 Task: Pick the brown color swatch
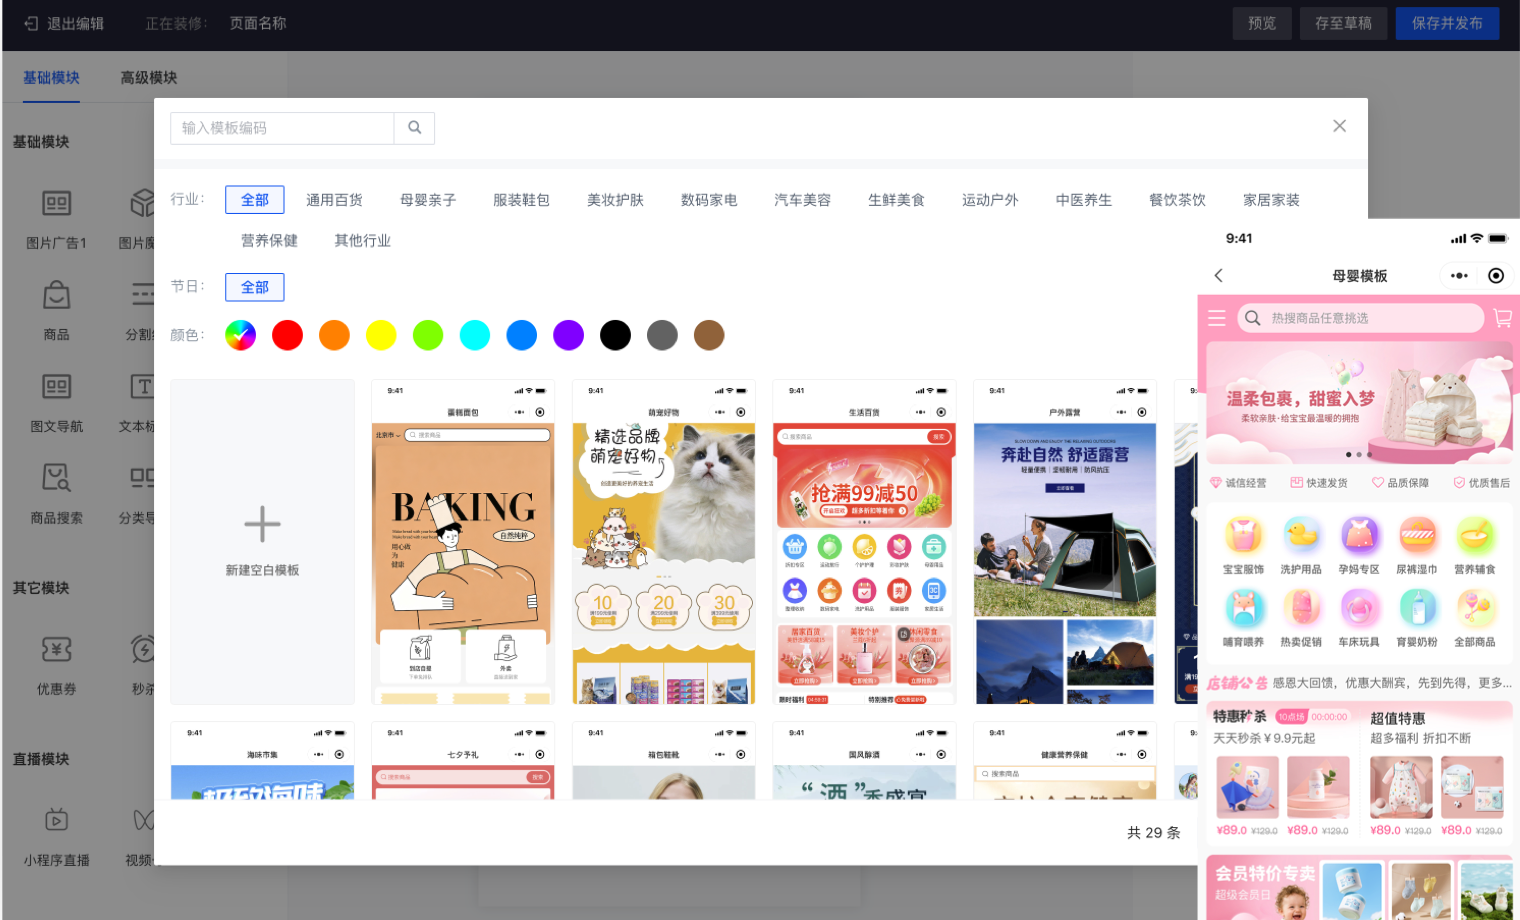click(x=709, y=335)
